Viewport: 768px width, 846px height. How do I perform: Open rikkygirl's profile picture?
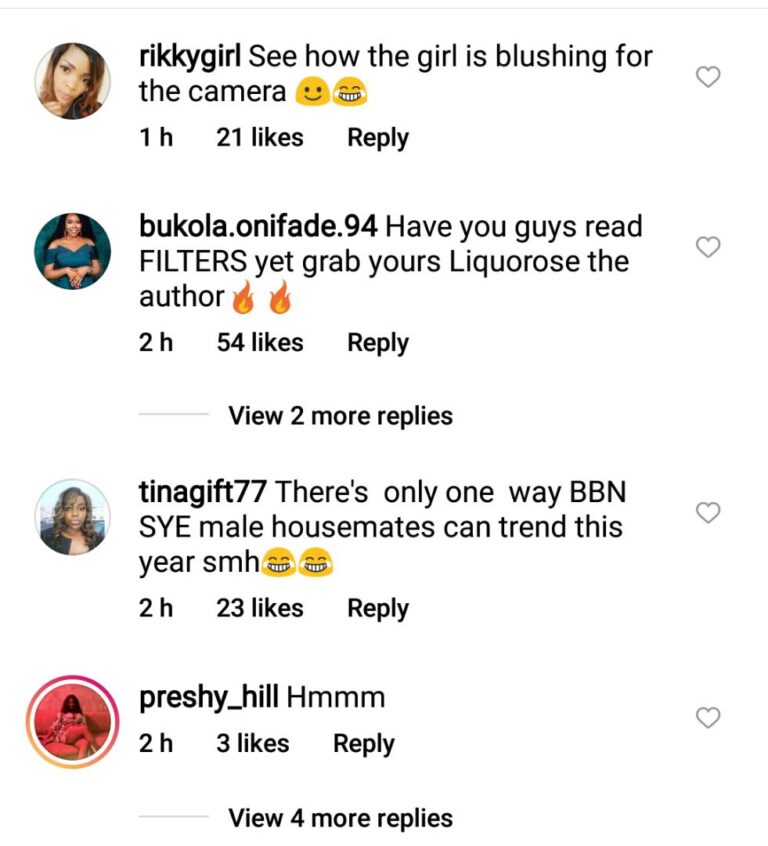(x=72, y=81)
